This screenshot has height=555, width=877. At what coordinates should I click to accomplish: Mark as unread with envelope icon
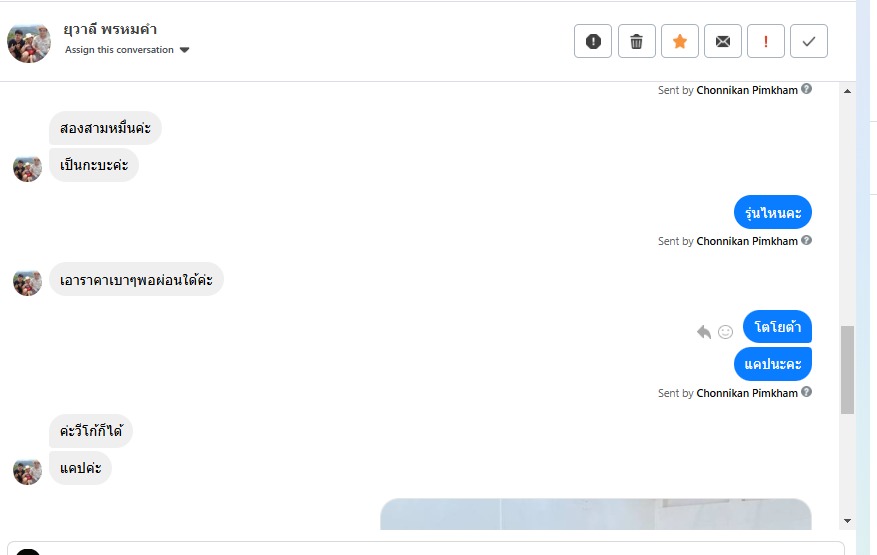723,41
